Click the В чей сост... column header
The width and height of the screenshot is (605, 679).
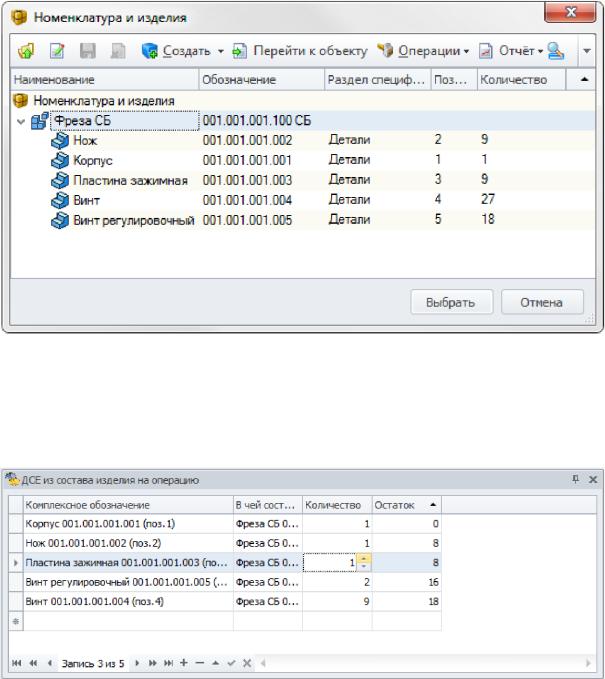click(x=268, y=505)
